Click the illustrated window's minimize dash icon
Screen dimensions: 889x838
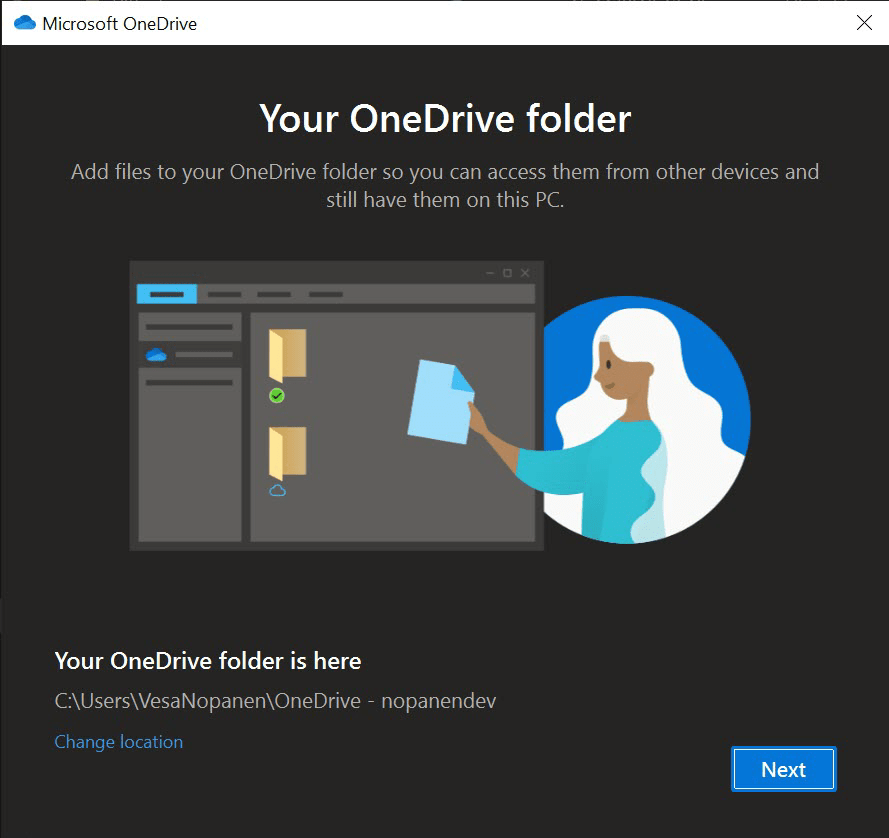click(489, 273)
